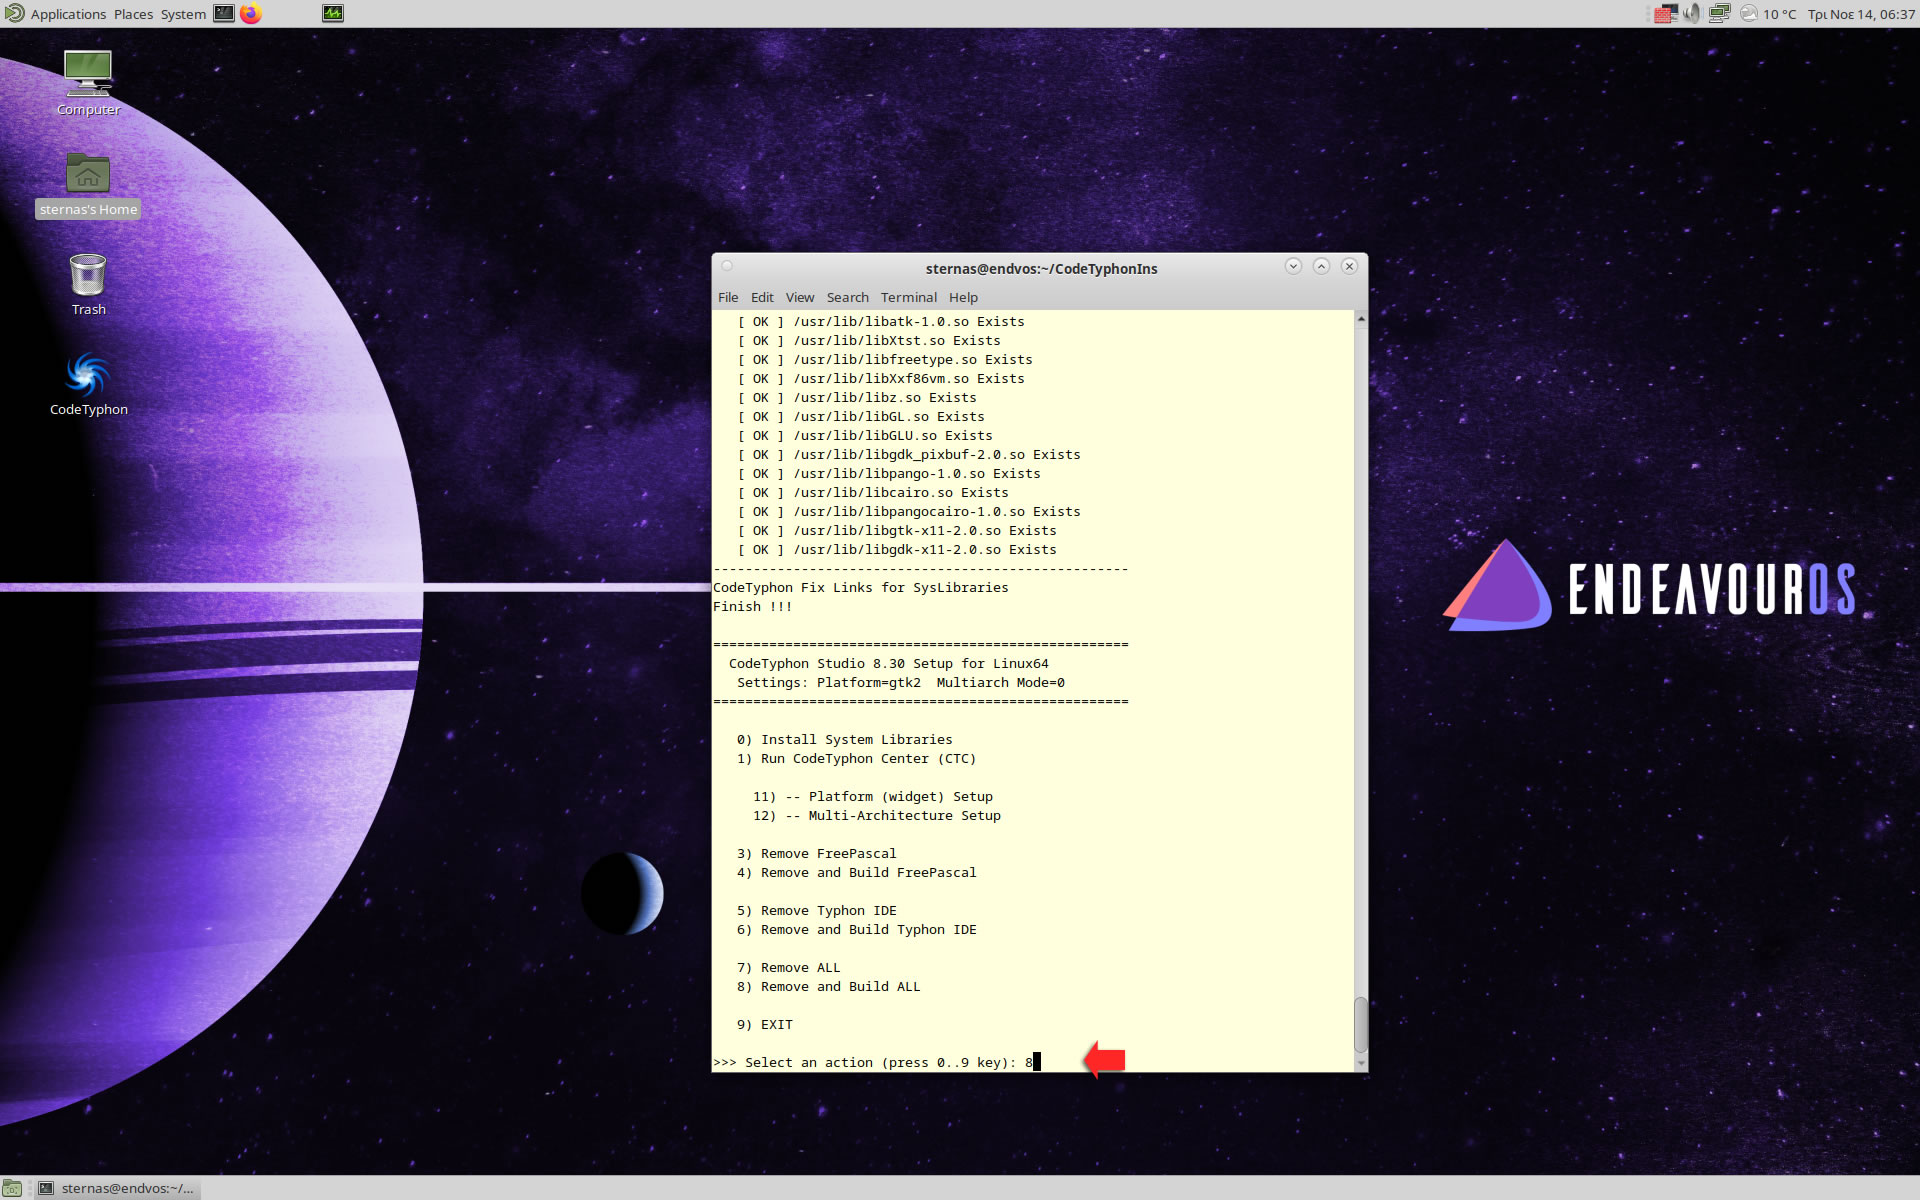This screenshot has height=1200, width=1920.
Task: Select the sternas's Home folder icon
Action: pyautogui.click(x=88, y=185)
